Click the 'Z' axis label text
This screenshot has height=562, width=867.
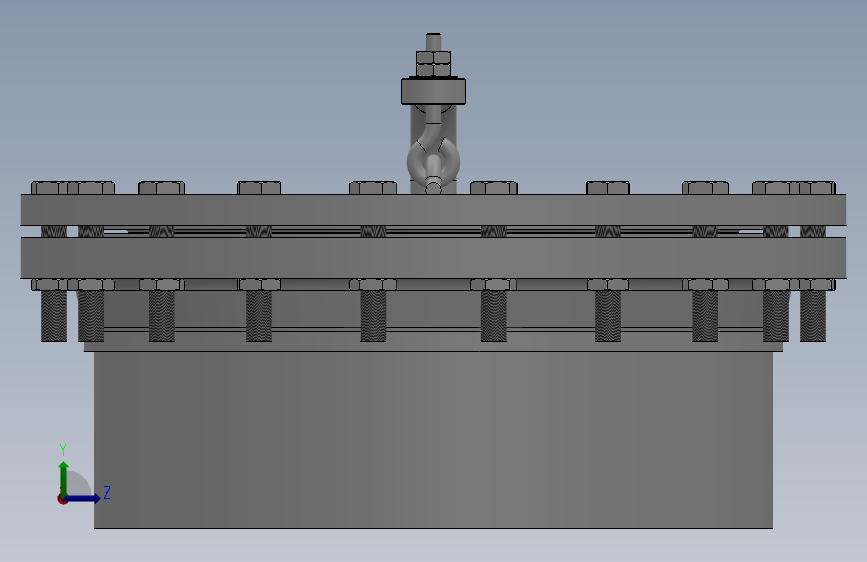click(x=107, y=492)
